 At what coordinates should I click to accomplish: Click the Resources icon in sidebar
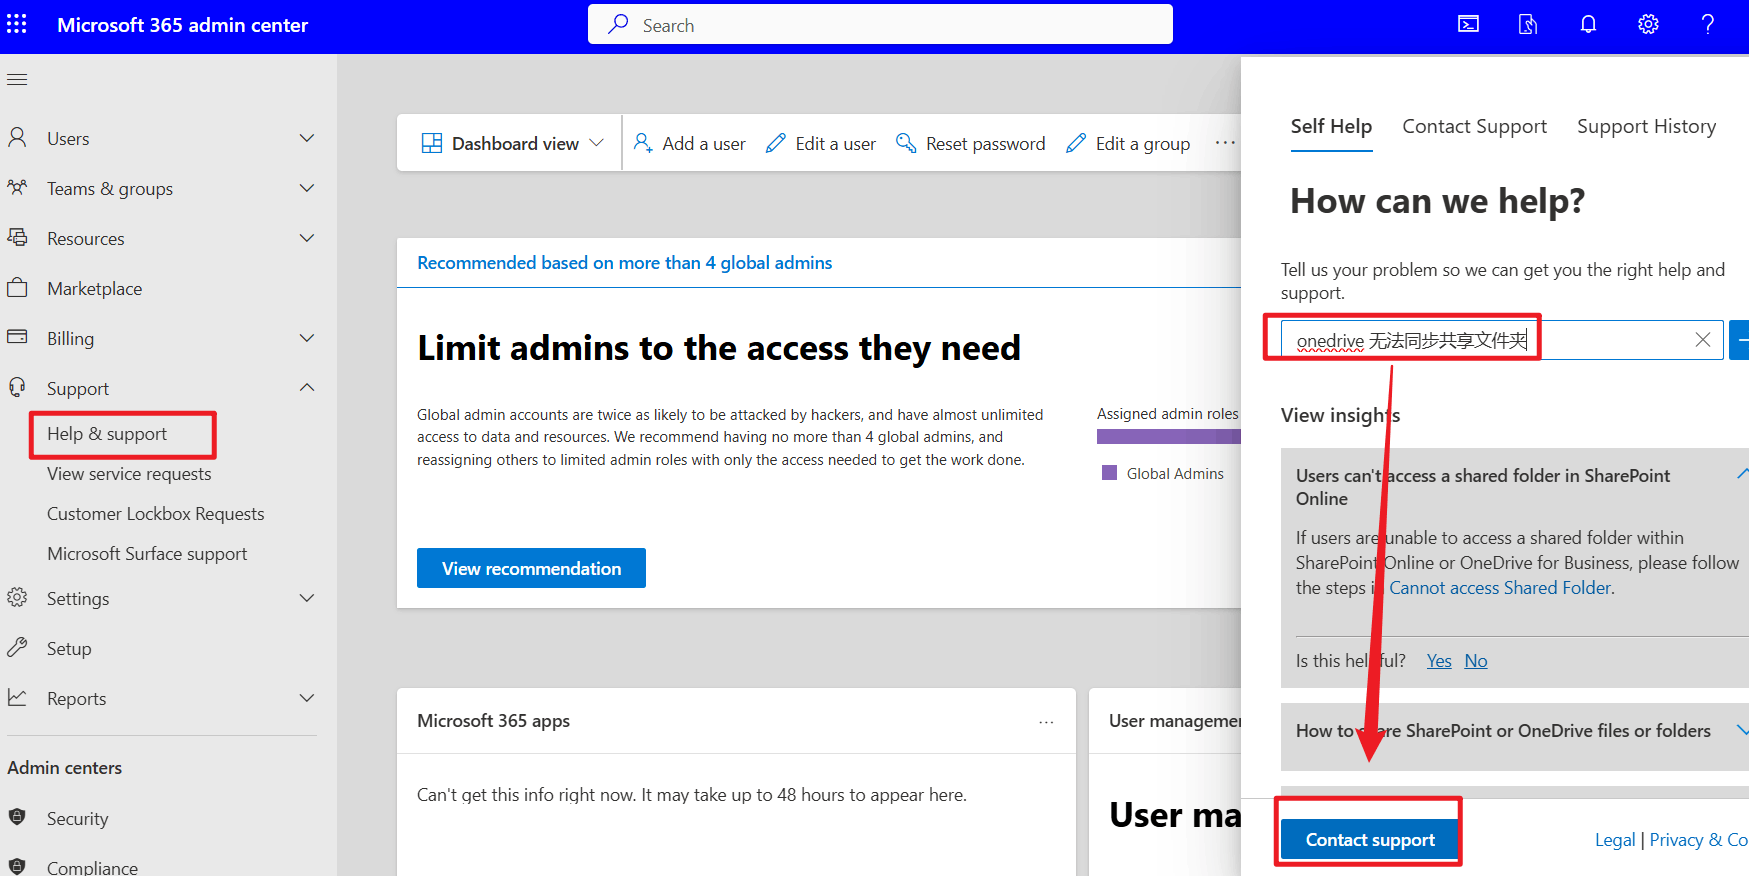17,238
